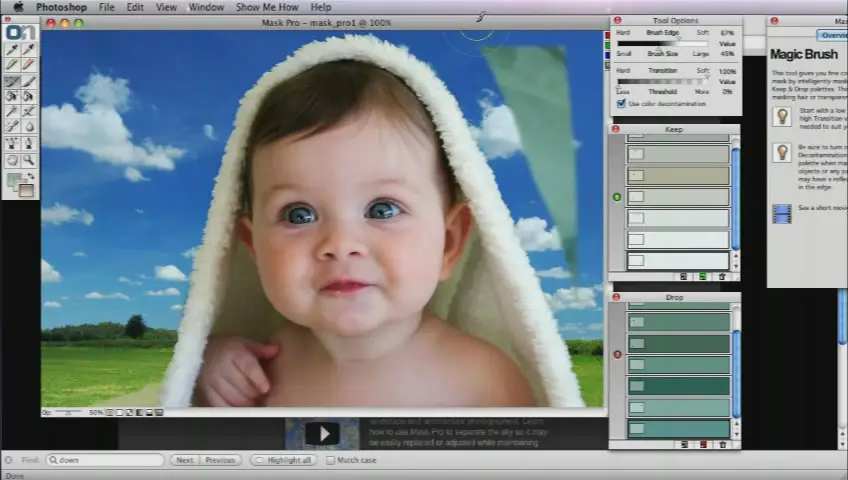Click the Threshold slider handle

(x=618, y=87)
